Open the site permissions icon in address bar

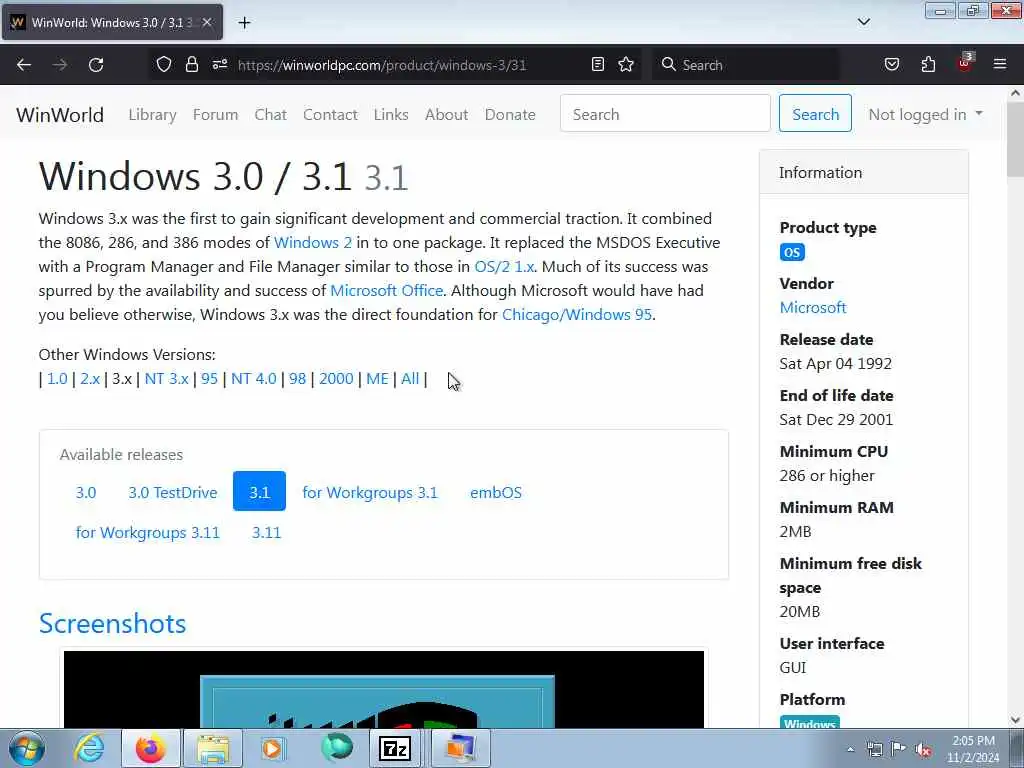(x=219, y=64)
